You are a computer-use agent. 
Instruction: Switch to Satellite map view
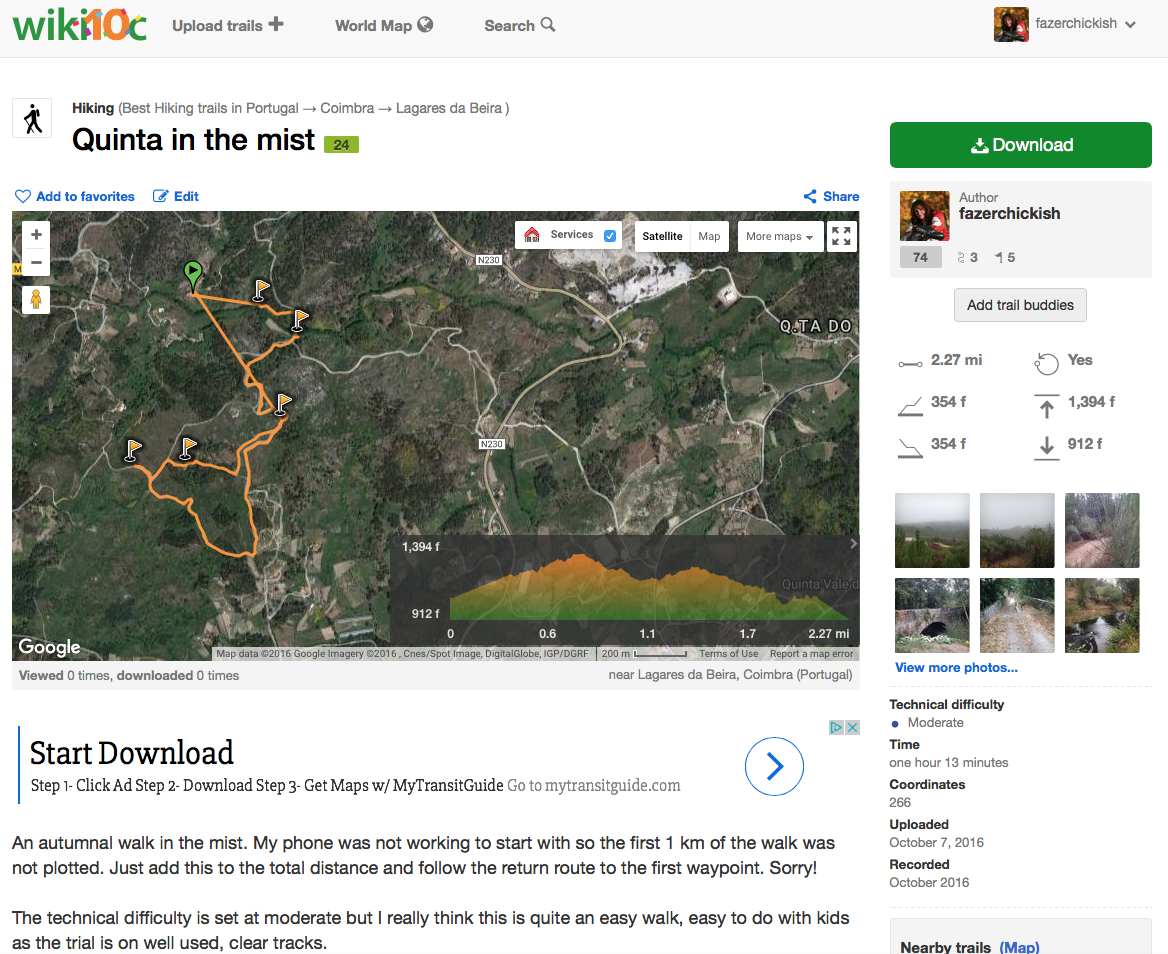662,236
